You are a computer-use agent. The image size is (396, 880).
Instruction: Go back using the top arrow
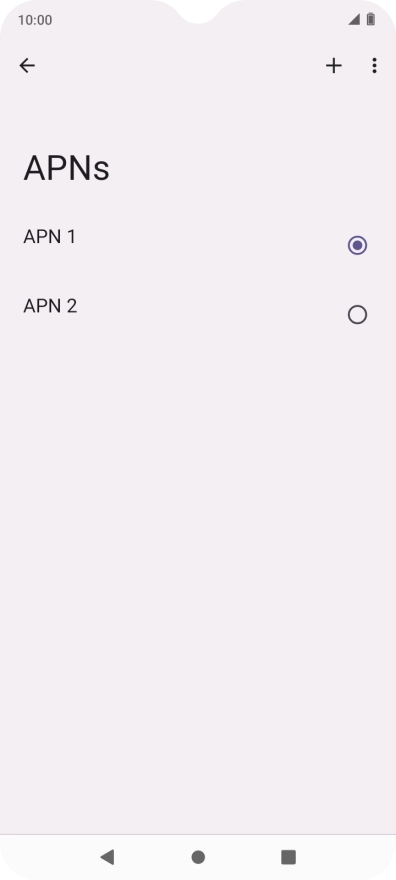(27, 66)
